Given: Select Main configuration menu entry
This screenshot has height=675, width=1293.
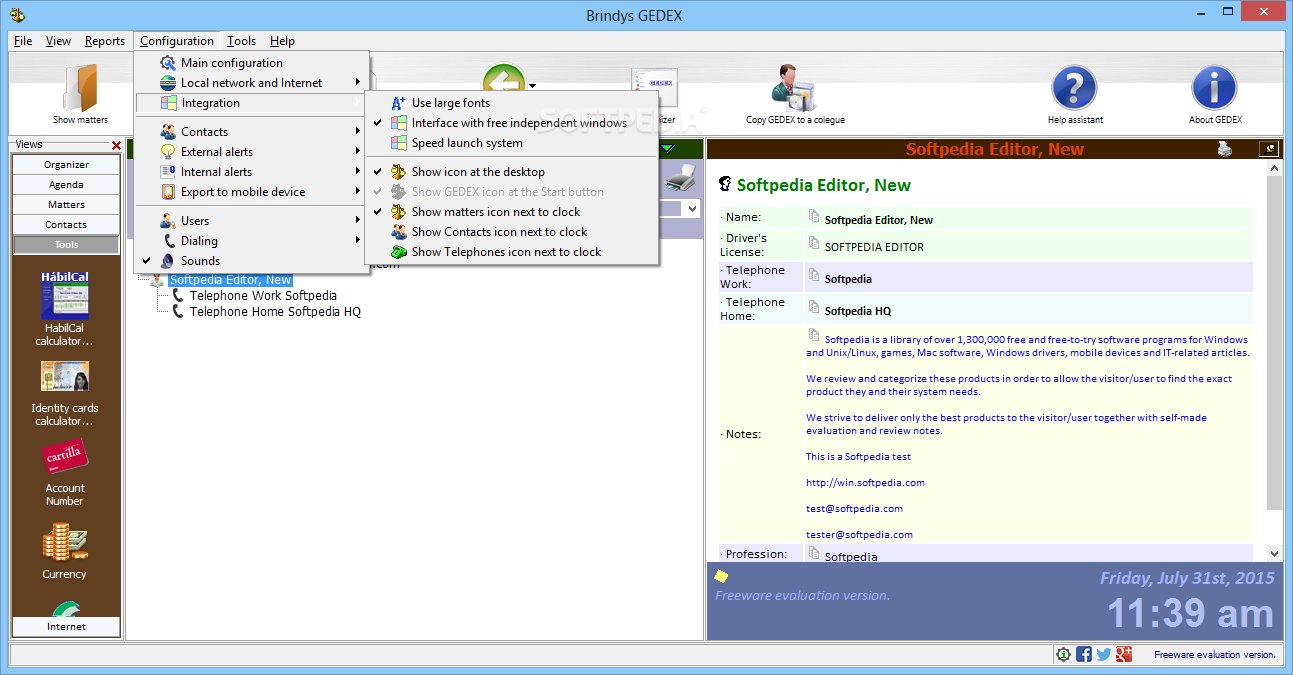Looking at the screenshot, I should (x=251, y=63).
